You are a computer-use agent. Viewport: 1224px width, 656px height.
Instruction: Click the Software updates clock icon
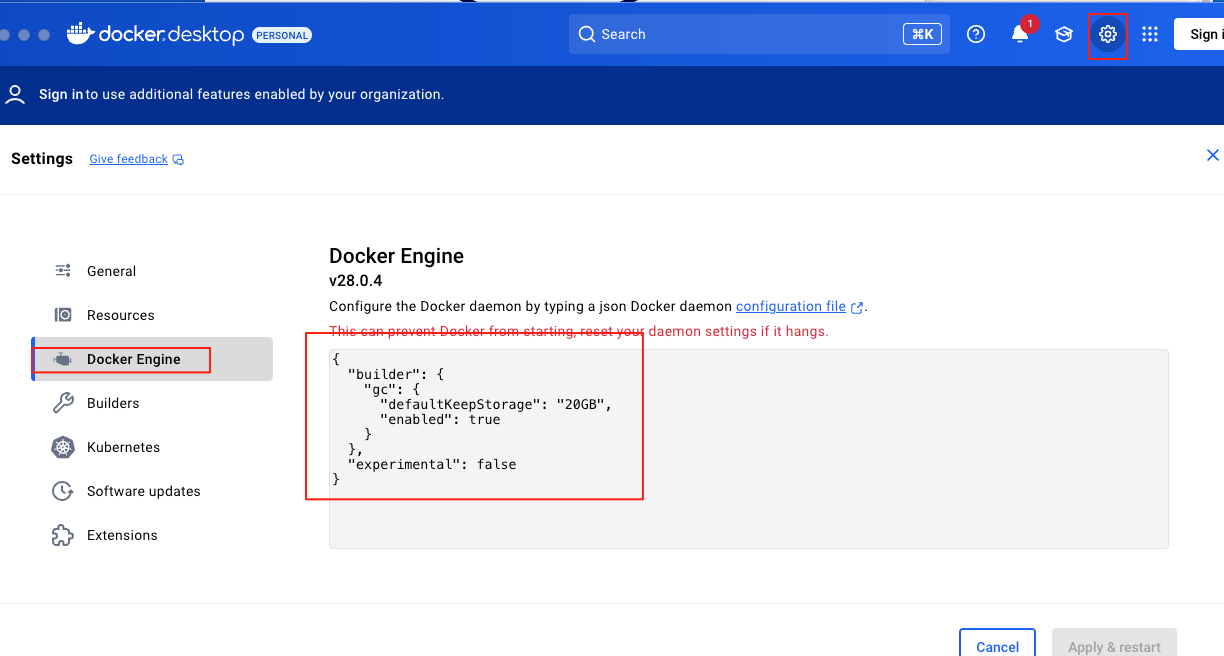pos(63,491)
